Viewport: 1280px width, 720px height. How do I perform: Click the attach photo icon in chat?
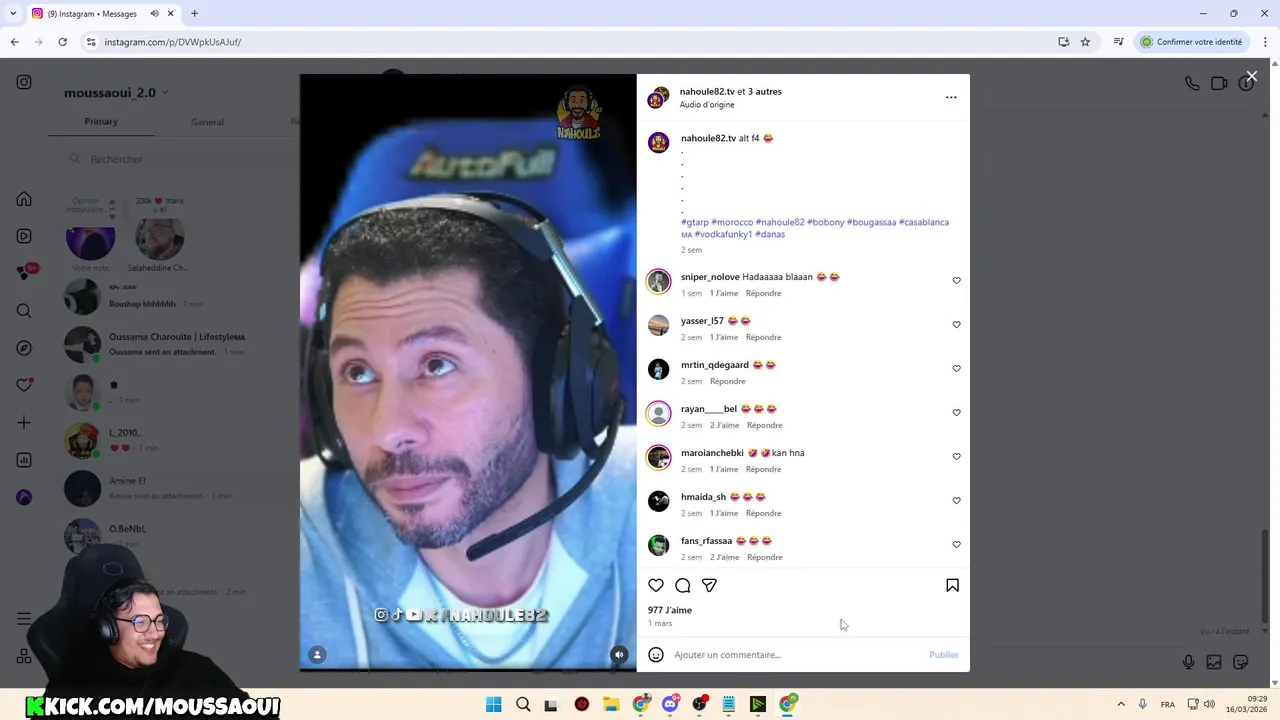pyautogui.click(x=1214, y=662)
